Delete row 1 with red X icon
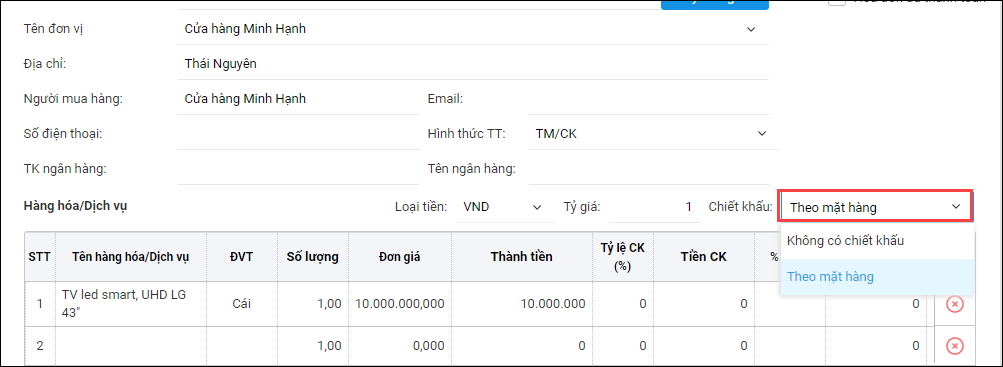Viewport: 1003px width, 367px height. [x=954, y=304]
